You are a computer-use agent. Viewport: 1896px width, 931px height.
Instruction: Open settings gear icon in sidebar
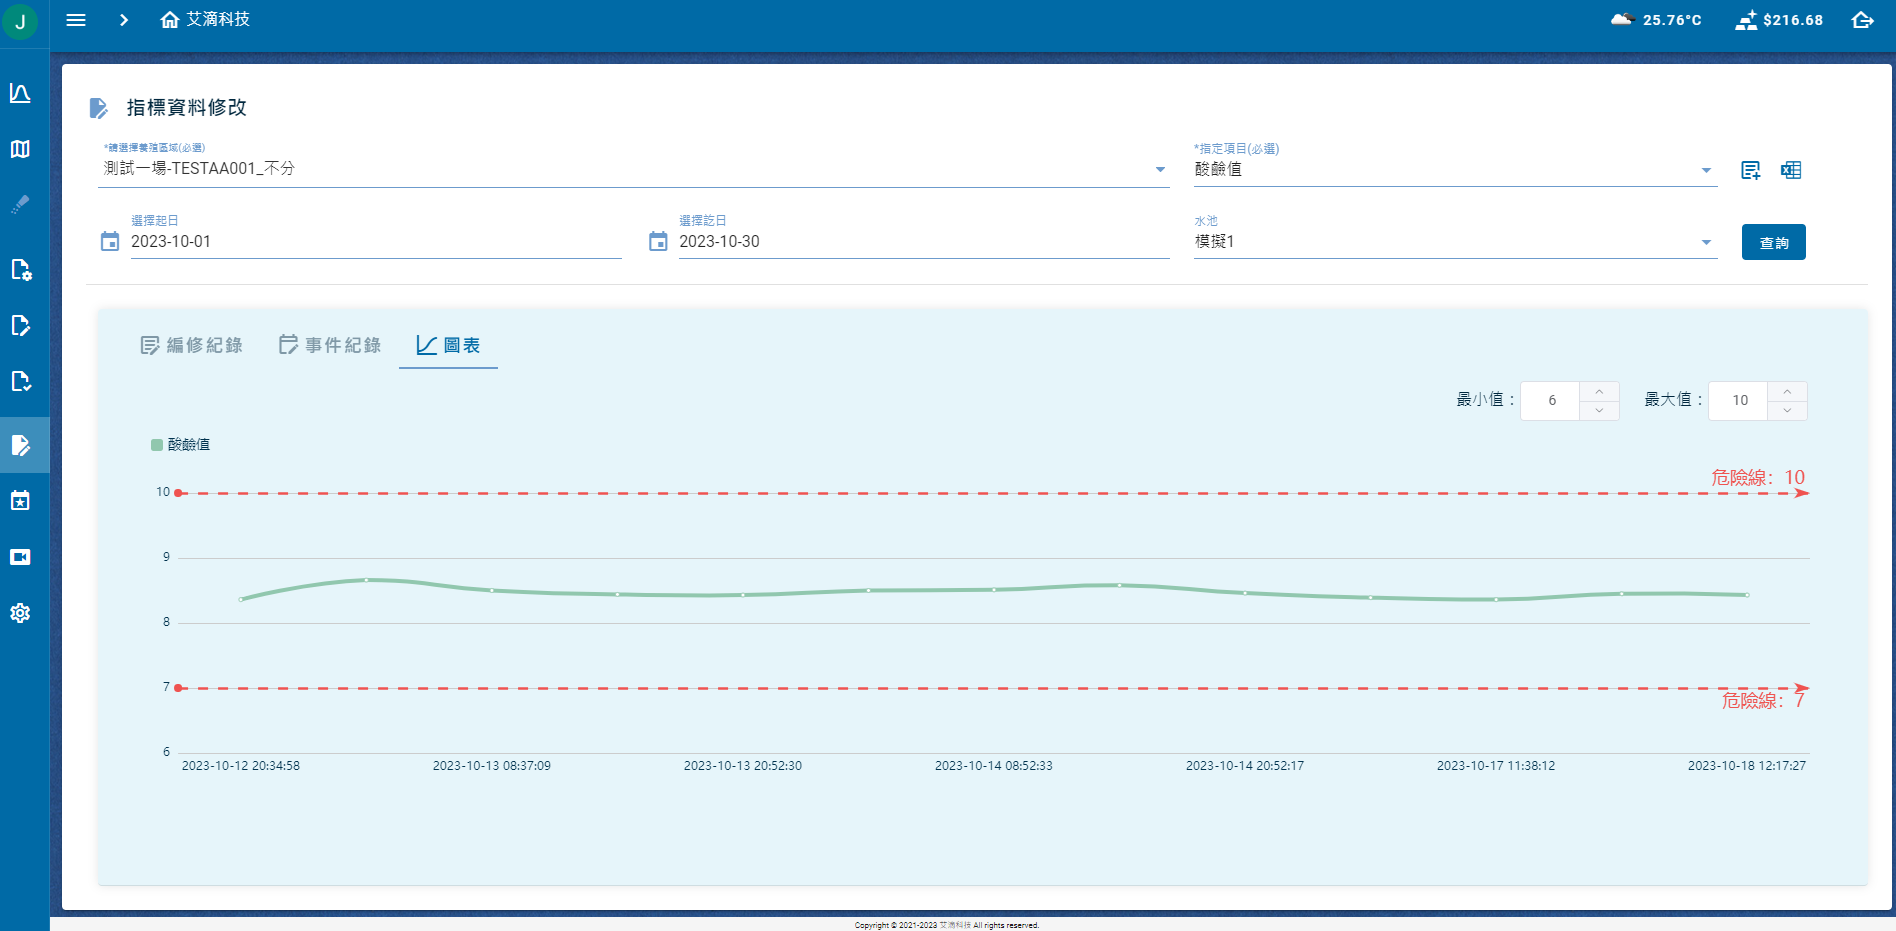pos(20,613)
